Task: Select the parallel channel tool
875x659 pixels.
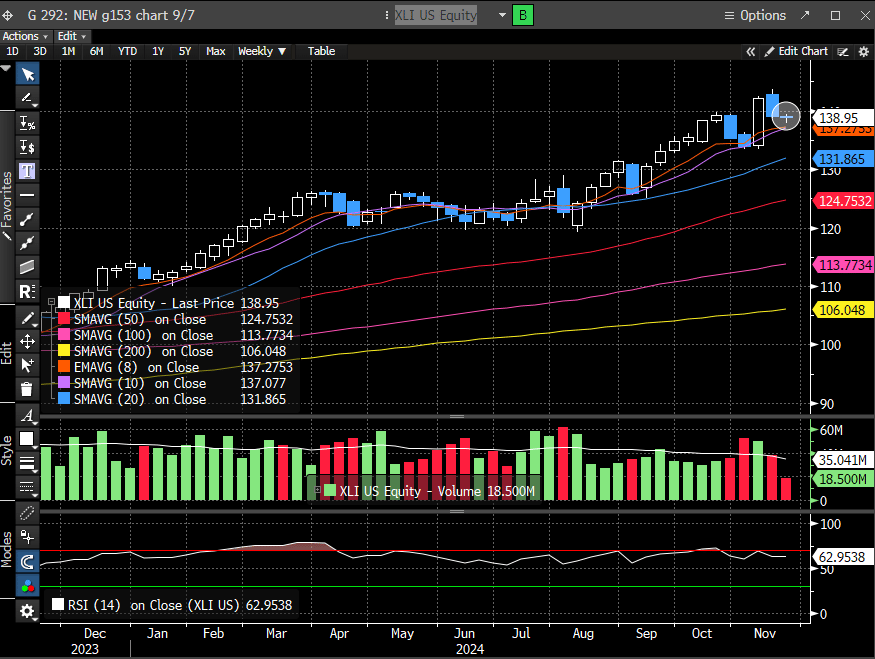Action: [x=27, y=267]
